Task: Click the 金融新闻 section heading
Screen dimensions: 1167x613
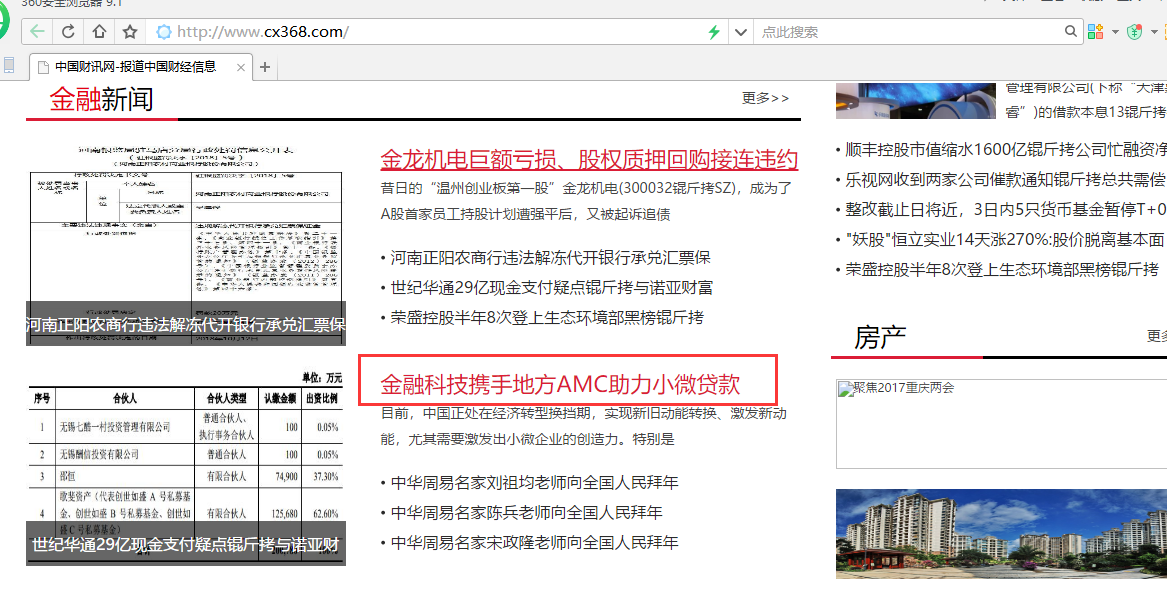Action: (101, 99)
